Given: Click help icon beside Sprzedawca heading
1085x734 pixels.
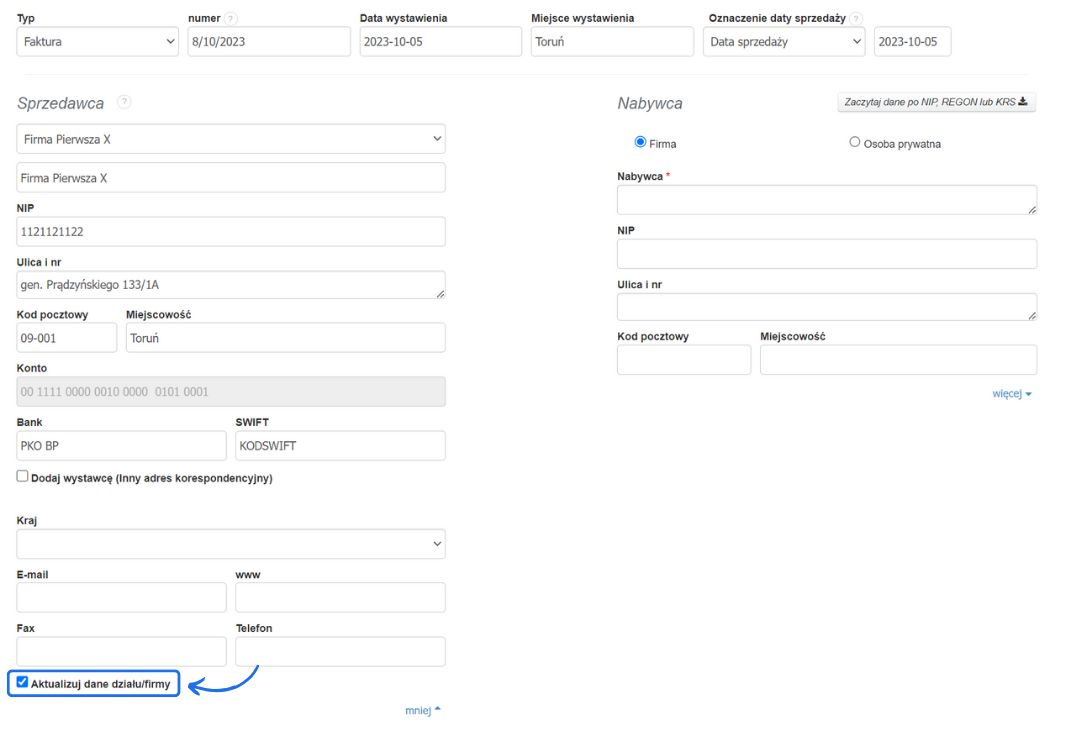Looking at the screenshot, I should click(x=124, y=102).
